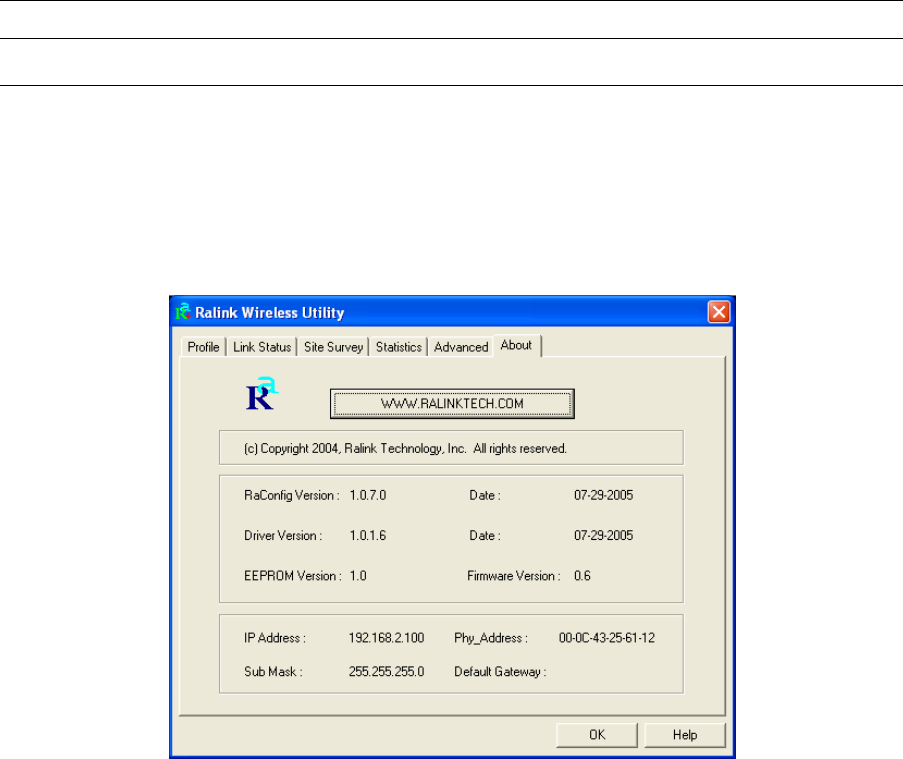
Task: Switch to the Link Status tab
Action: click(x=262, y=347)
